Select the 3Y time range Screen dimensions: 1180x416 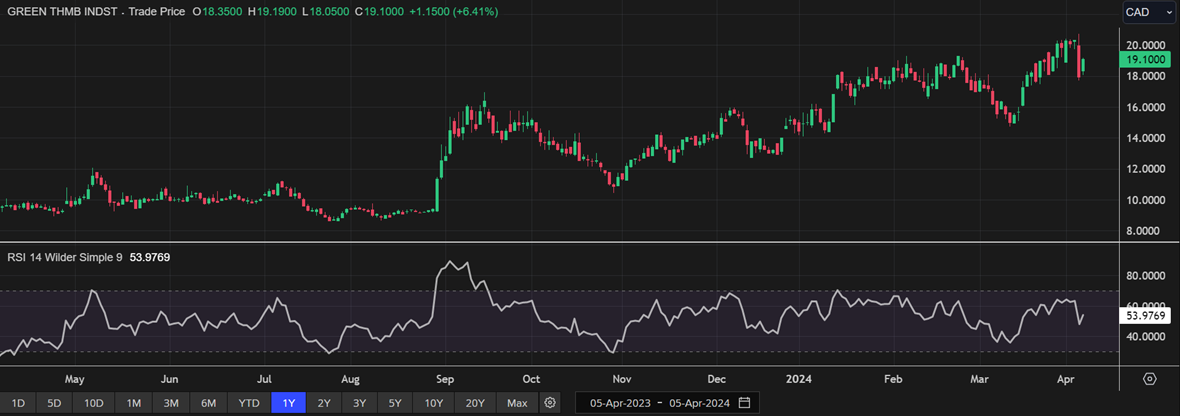(360, 403)
